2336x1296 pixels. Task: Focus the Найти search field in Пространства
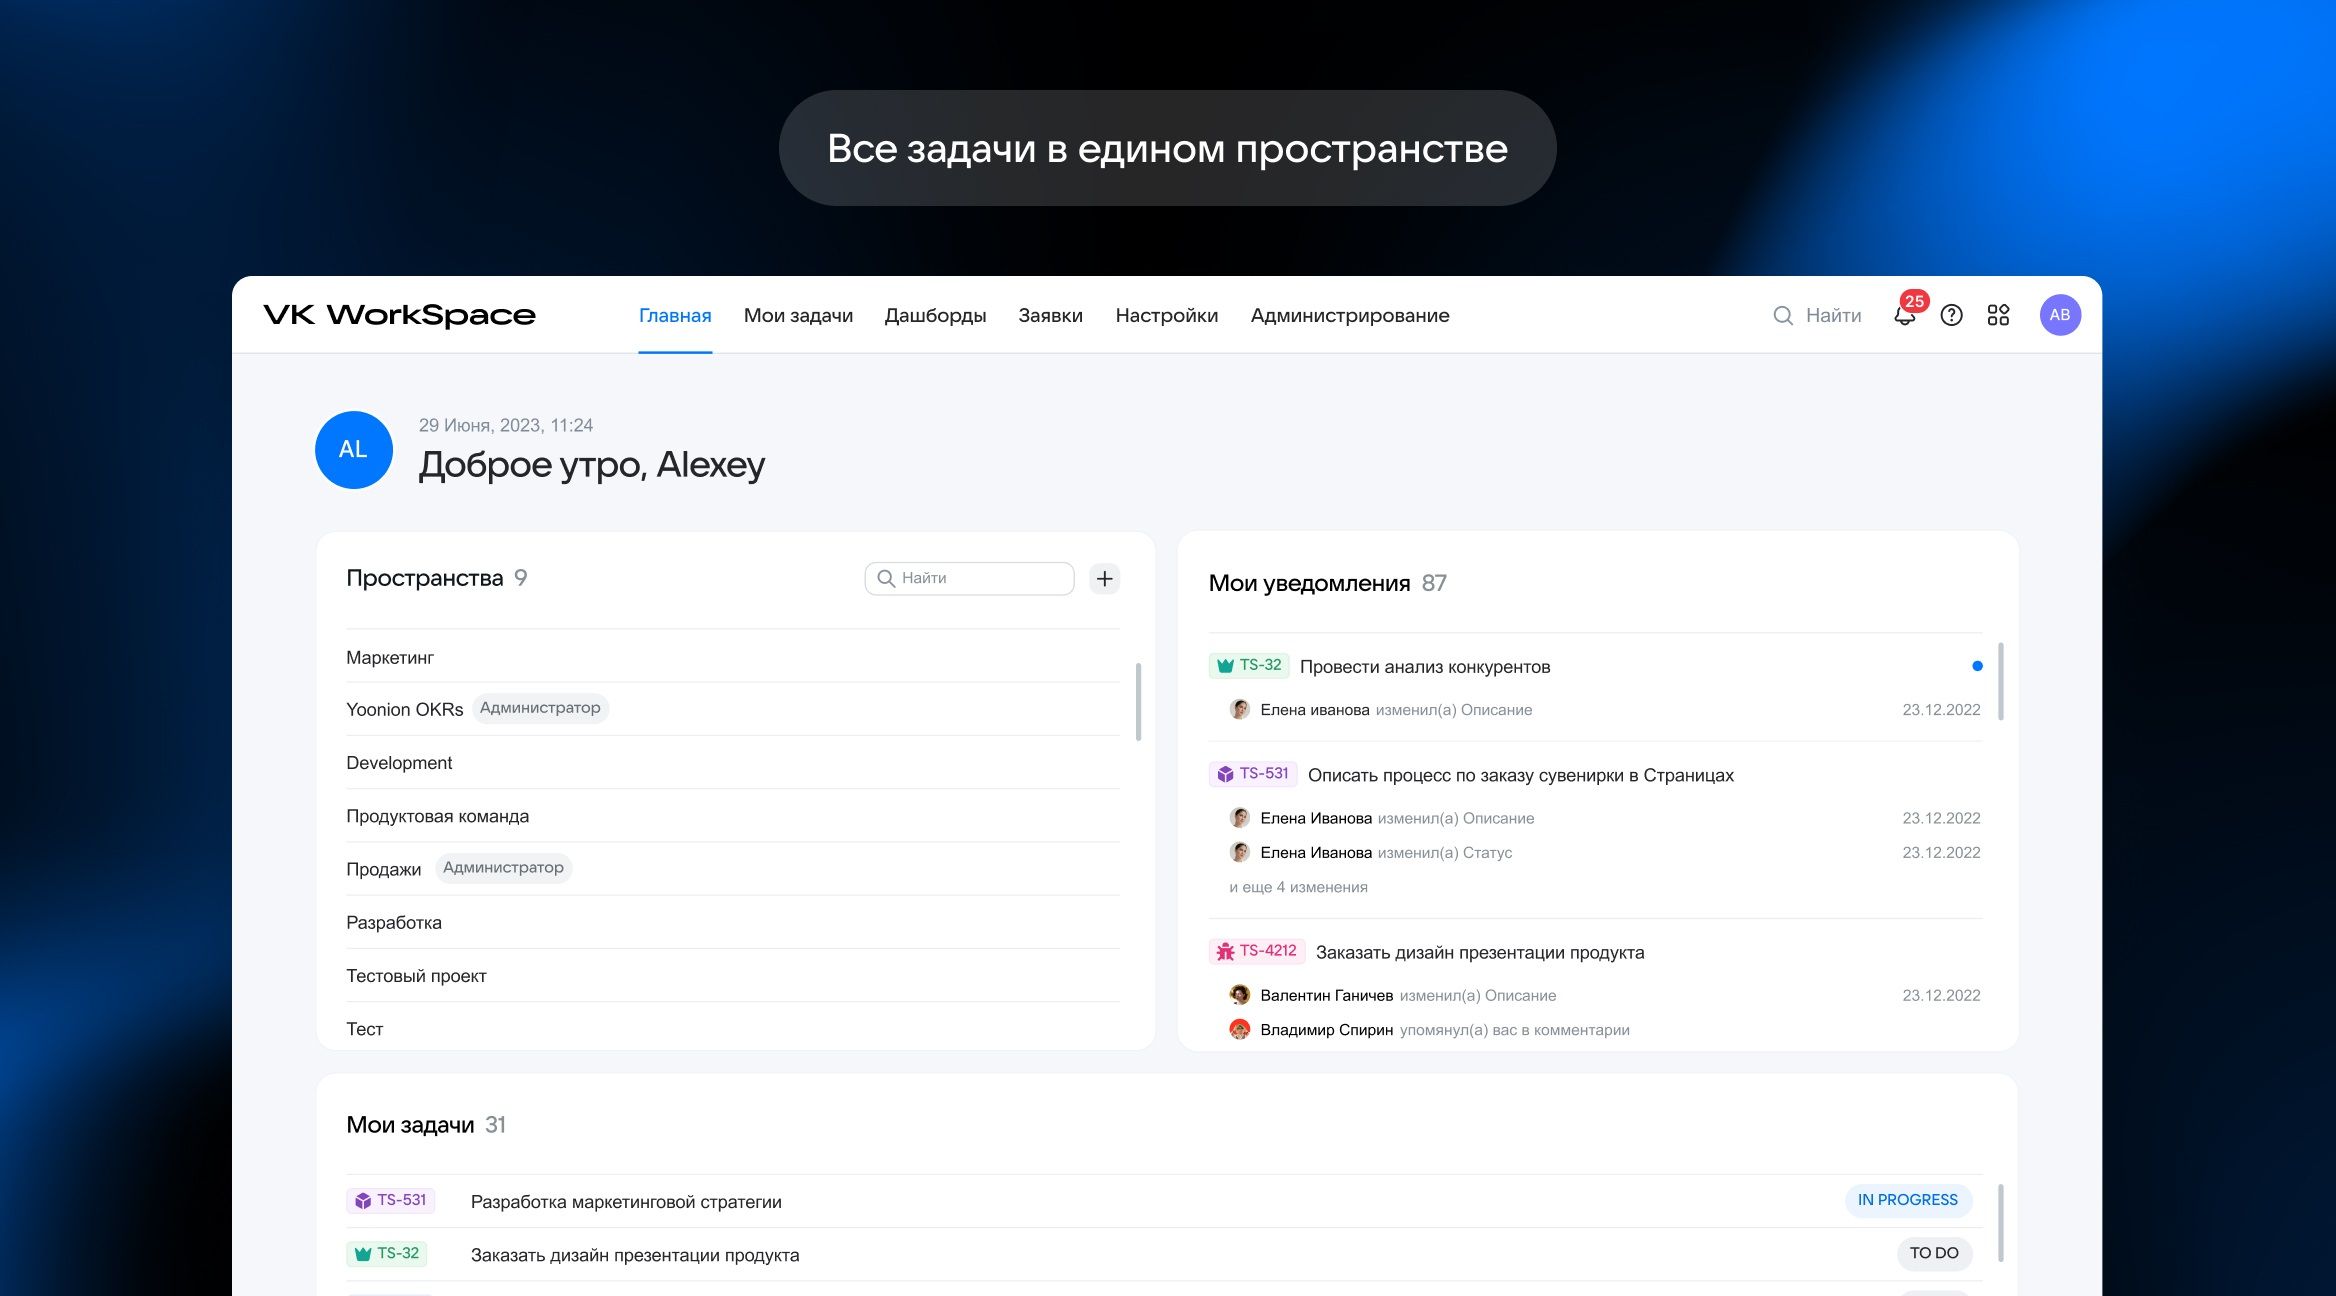click(x=969, y=578)
